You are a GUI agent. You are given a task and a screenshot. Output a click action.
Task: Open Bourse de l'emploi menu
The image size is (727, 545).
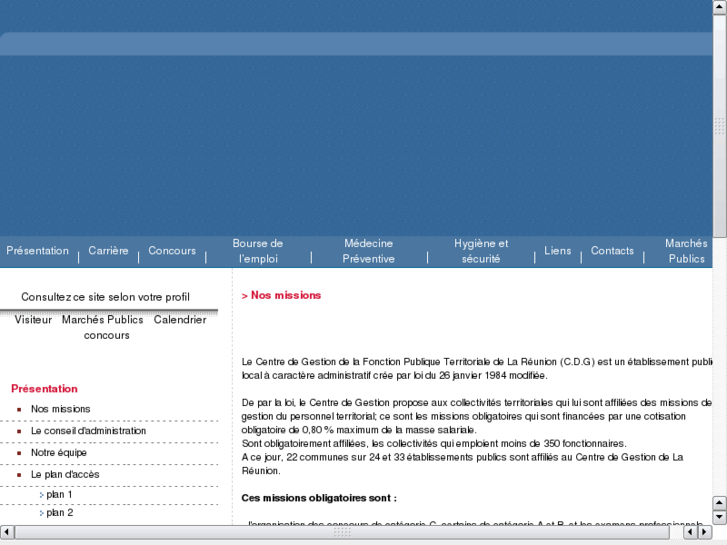(x=258, y=251)
